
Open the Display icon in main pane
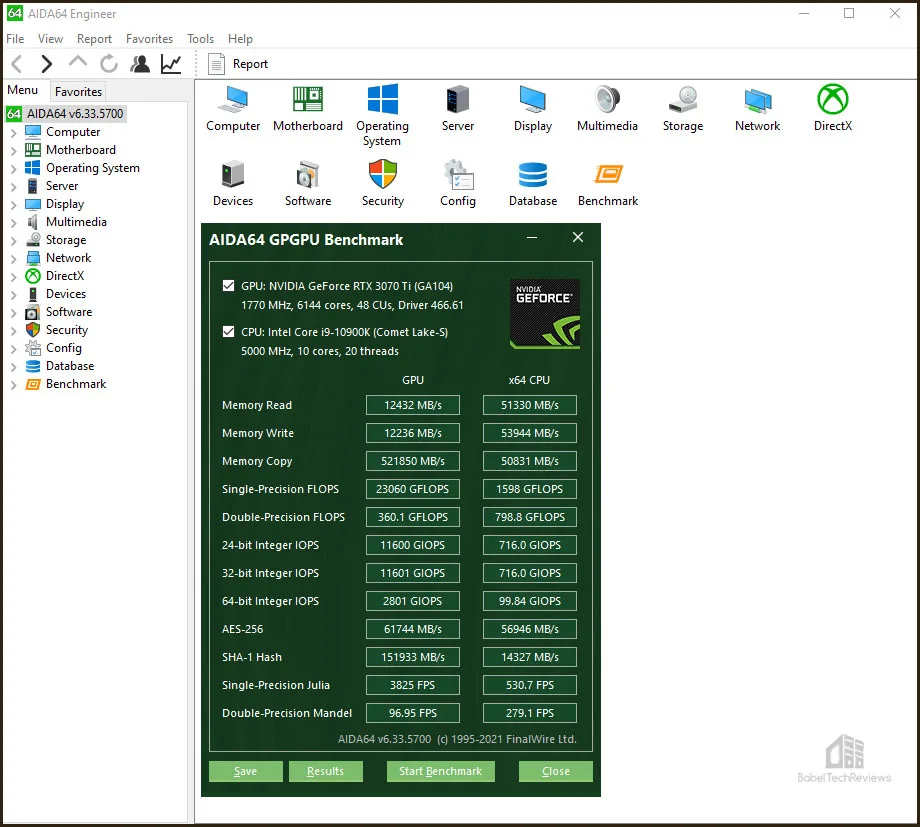pyautogui.click(x=533, y=109)
